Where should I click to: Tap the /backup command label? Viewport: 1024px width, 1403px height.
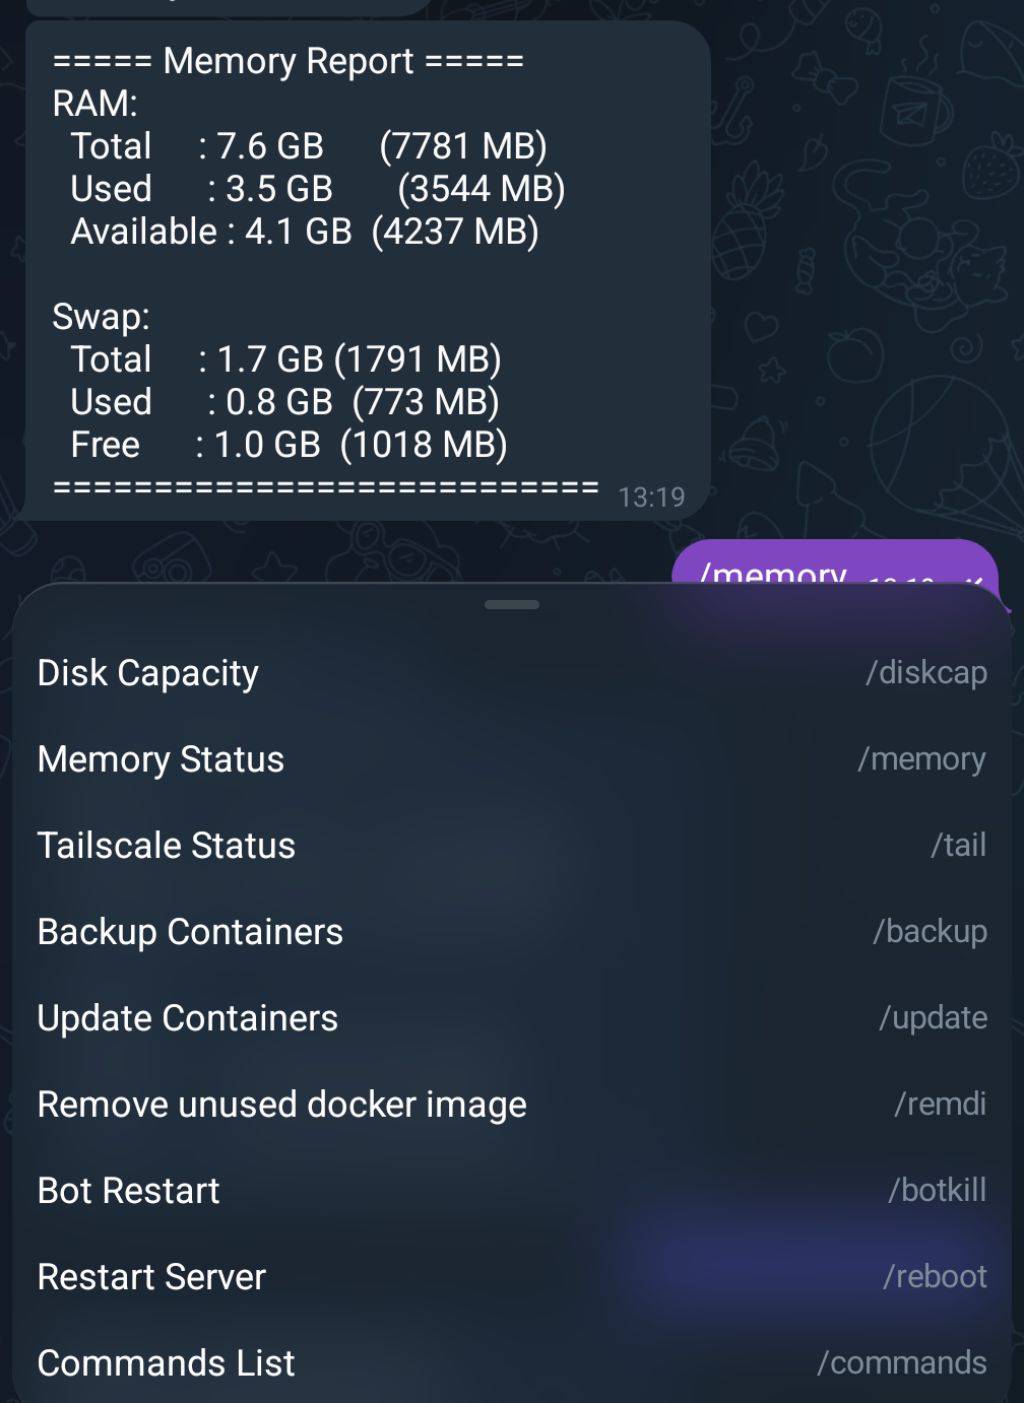930,931
